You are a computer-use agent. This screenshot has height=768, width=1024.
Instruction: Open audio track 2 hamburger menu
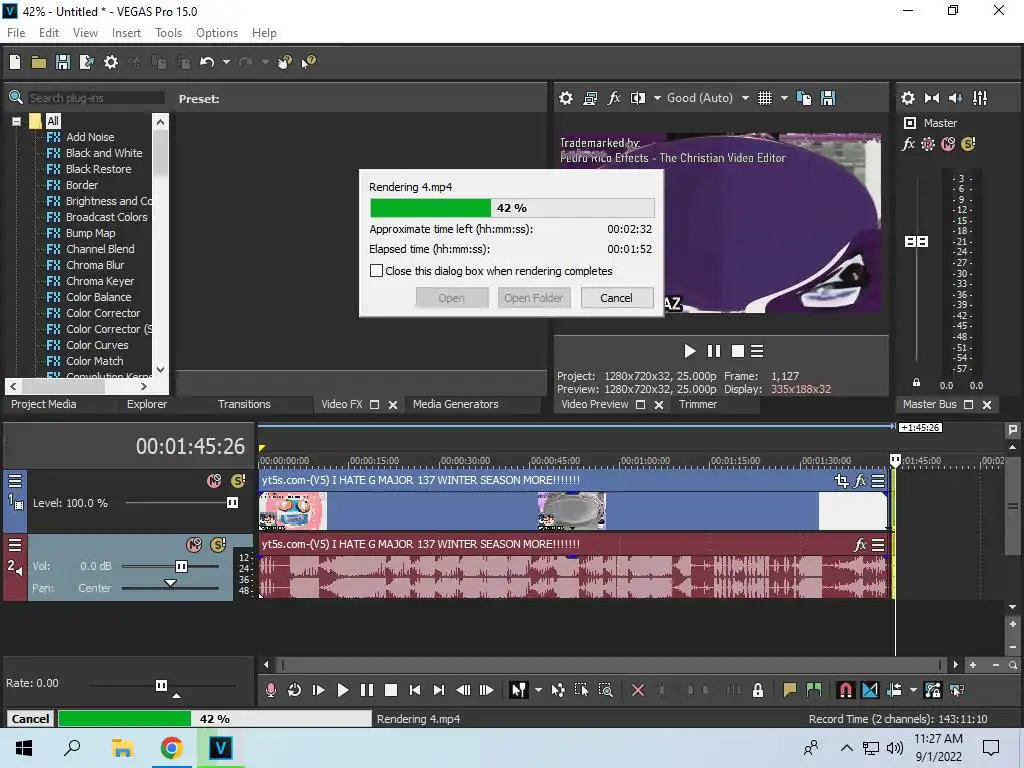[x=14, y=545]
